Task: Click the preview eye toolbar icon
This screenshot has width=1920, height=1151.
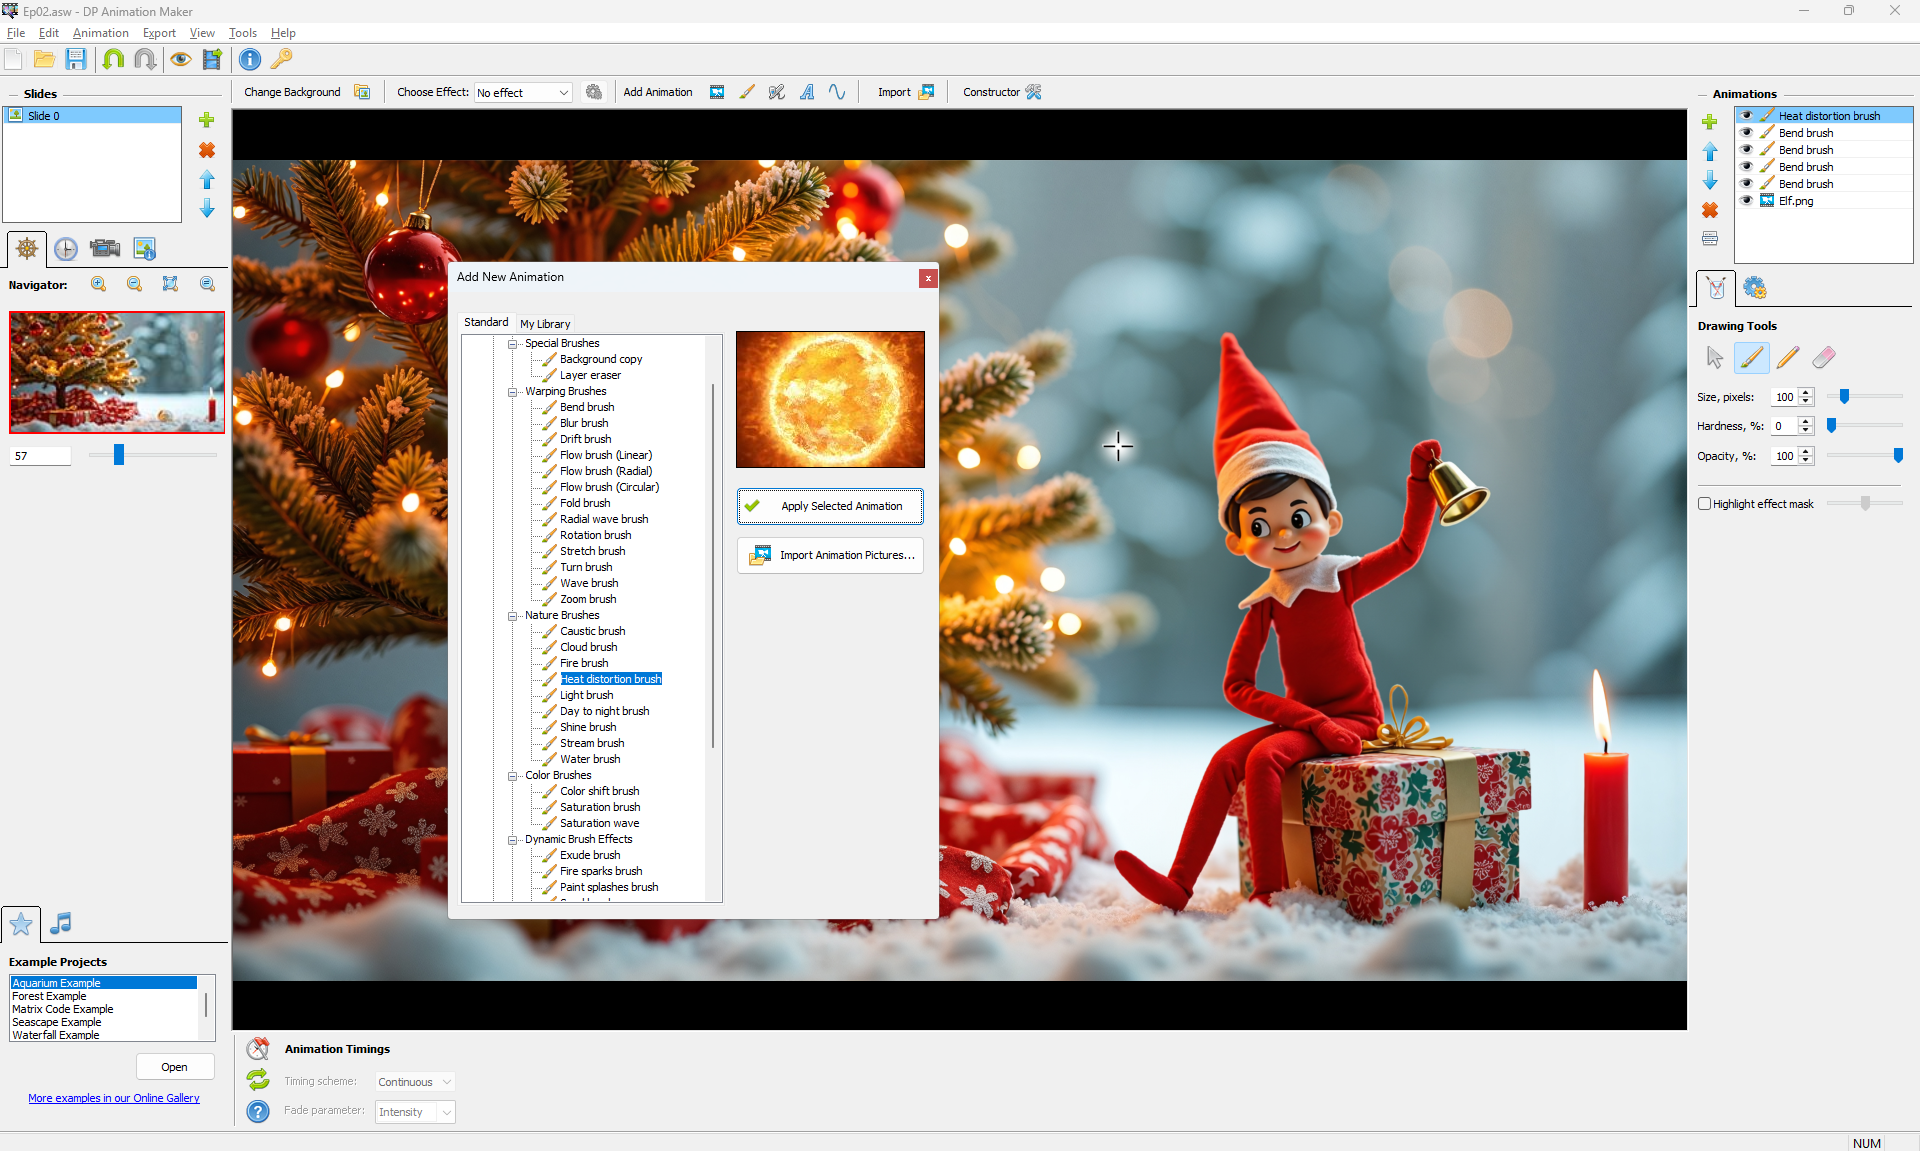Action: pyautogui.click(x=180, y=60)
